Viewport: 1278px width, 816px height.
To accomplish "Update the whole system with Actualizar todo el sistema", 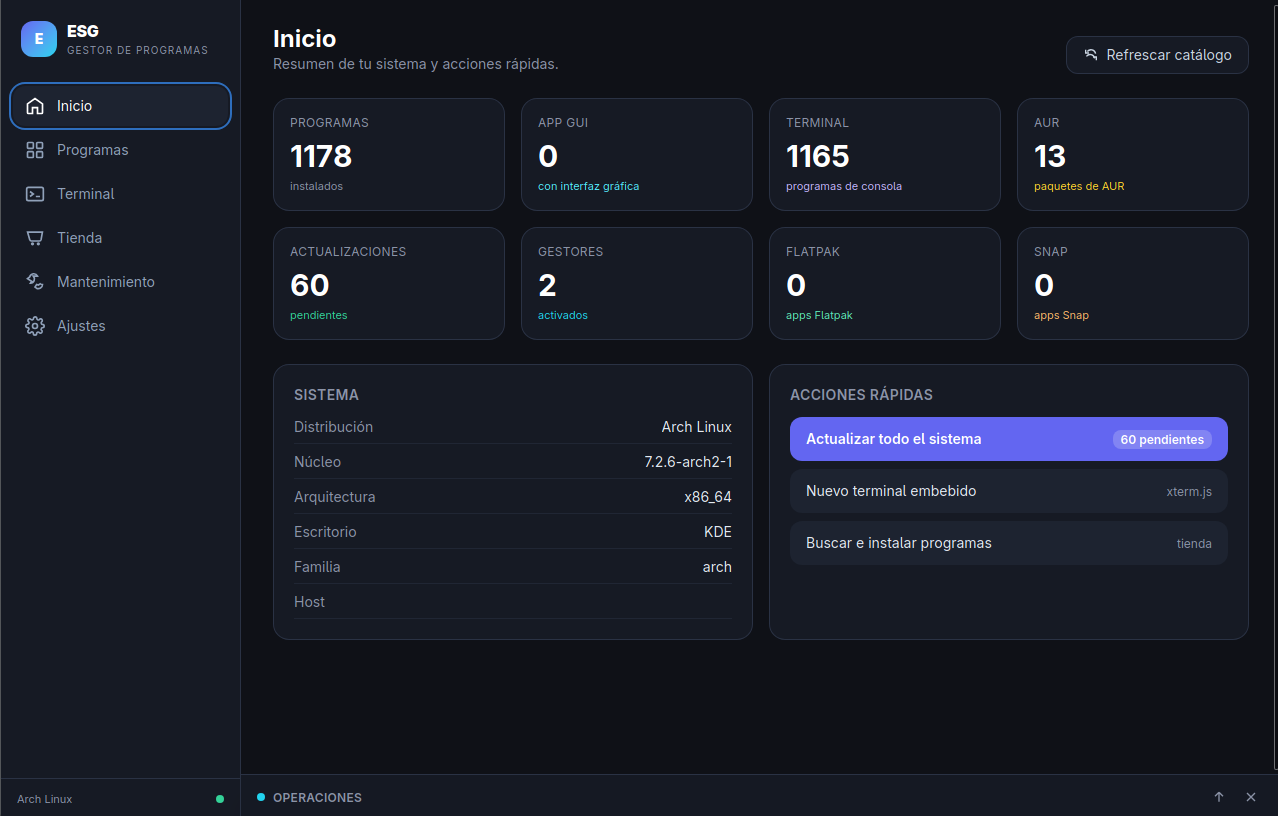I will 1009,439.
